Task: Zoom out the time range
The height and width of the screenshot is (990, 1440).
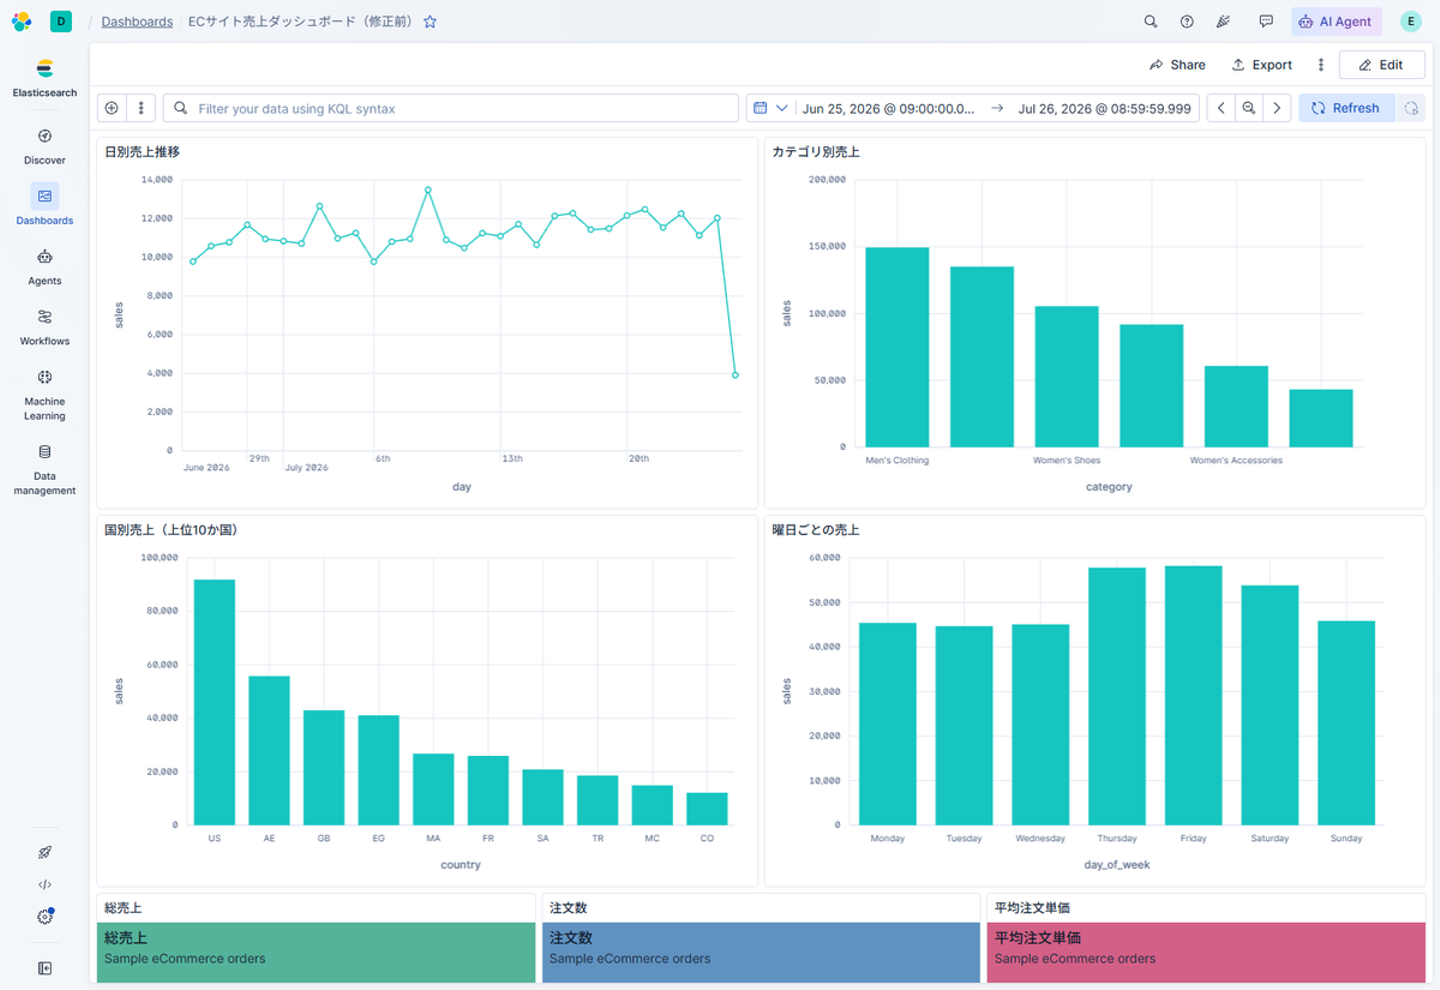Action: coord(1249,108)
